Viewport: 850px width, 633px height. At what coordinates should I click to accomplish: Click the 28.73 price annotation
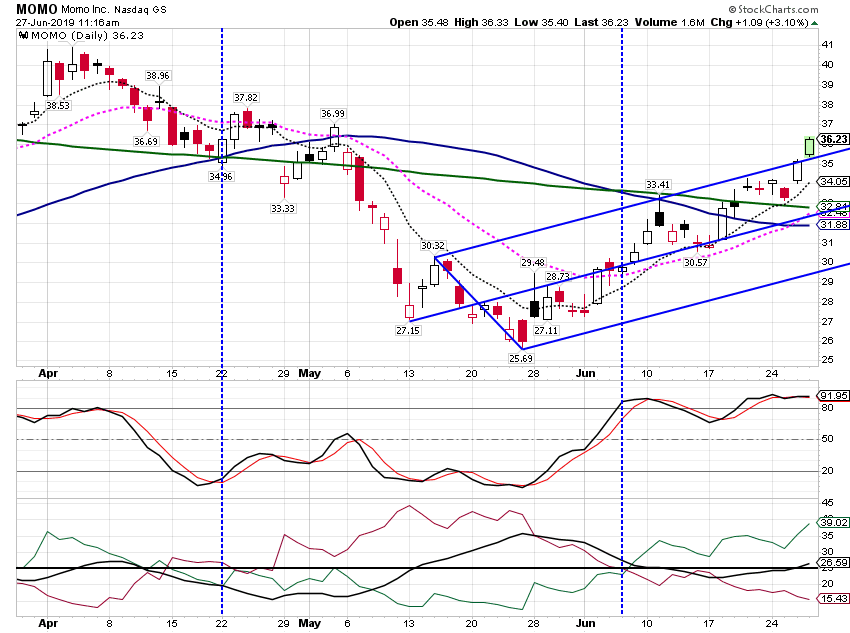[x=558, y=276]
